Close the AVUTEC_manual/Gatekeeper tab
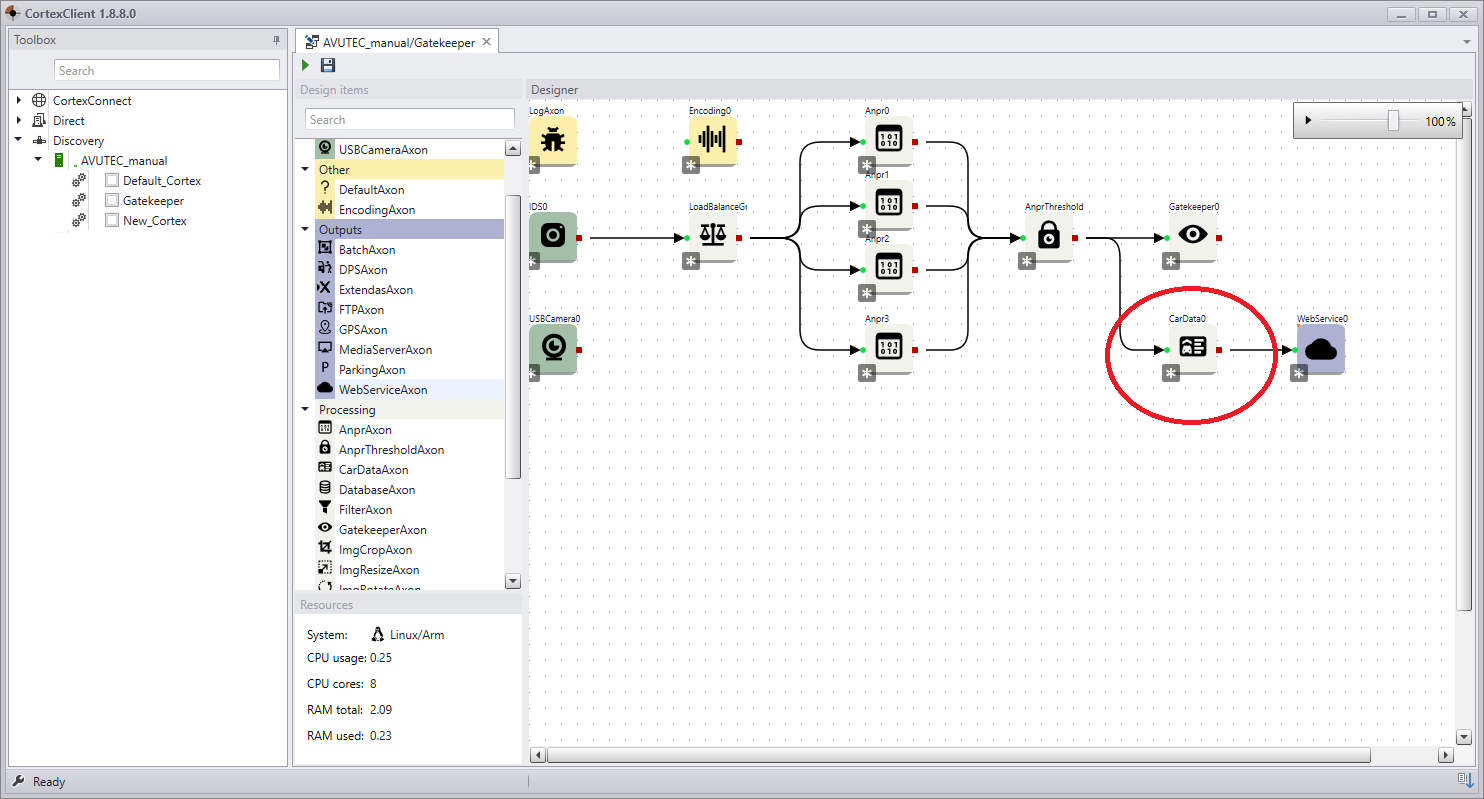Image resolution: width=1484 pixels, height=799 pixels. coord(486,42)
